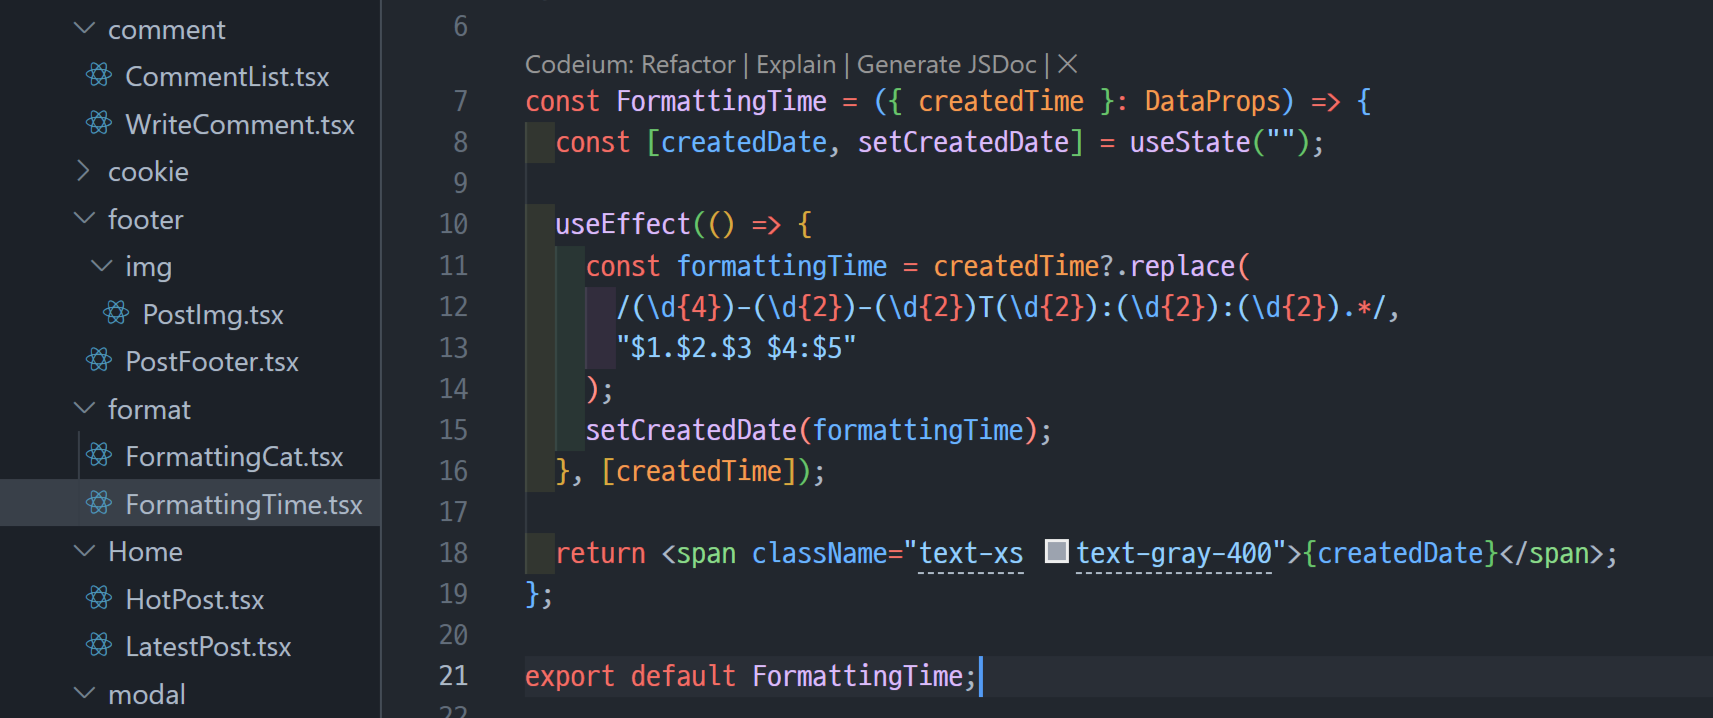Click the replace method on line 11
This screenshot has width=1713, height=718.
[1182, 265]
